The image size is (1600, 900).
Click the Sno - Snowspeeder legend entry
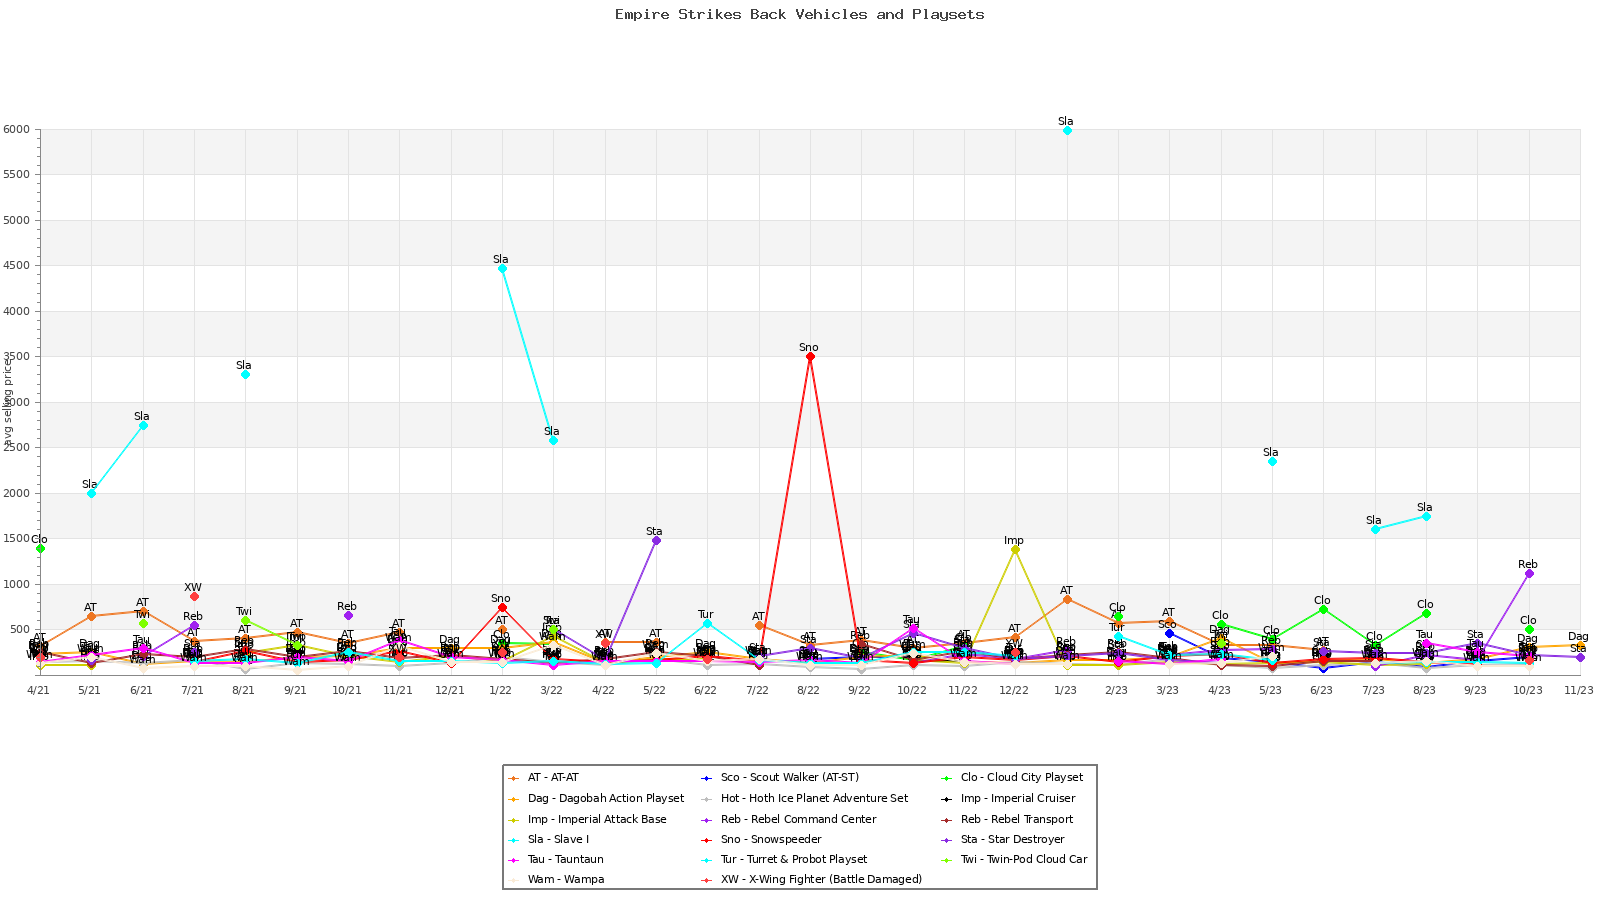[x=761, y=840]
